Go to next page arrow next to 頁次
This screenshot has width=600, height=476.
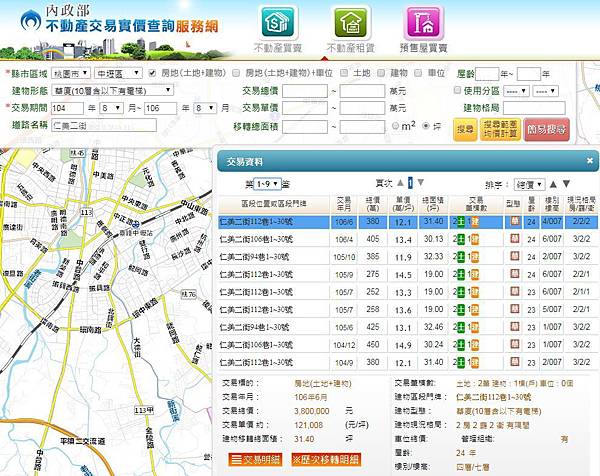click(x=421, y=183)
